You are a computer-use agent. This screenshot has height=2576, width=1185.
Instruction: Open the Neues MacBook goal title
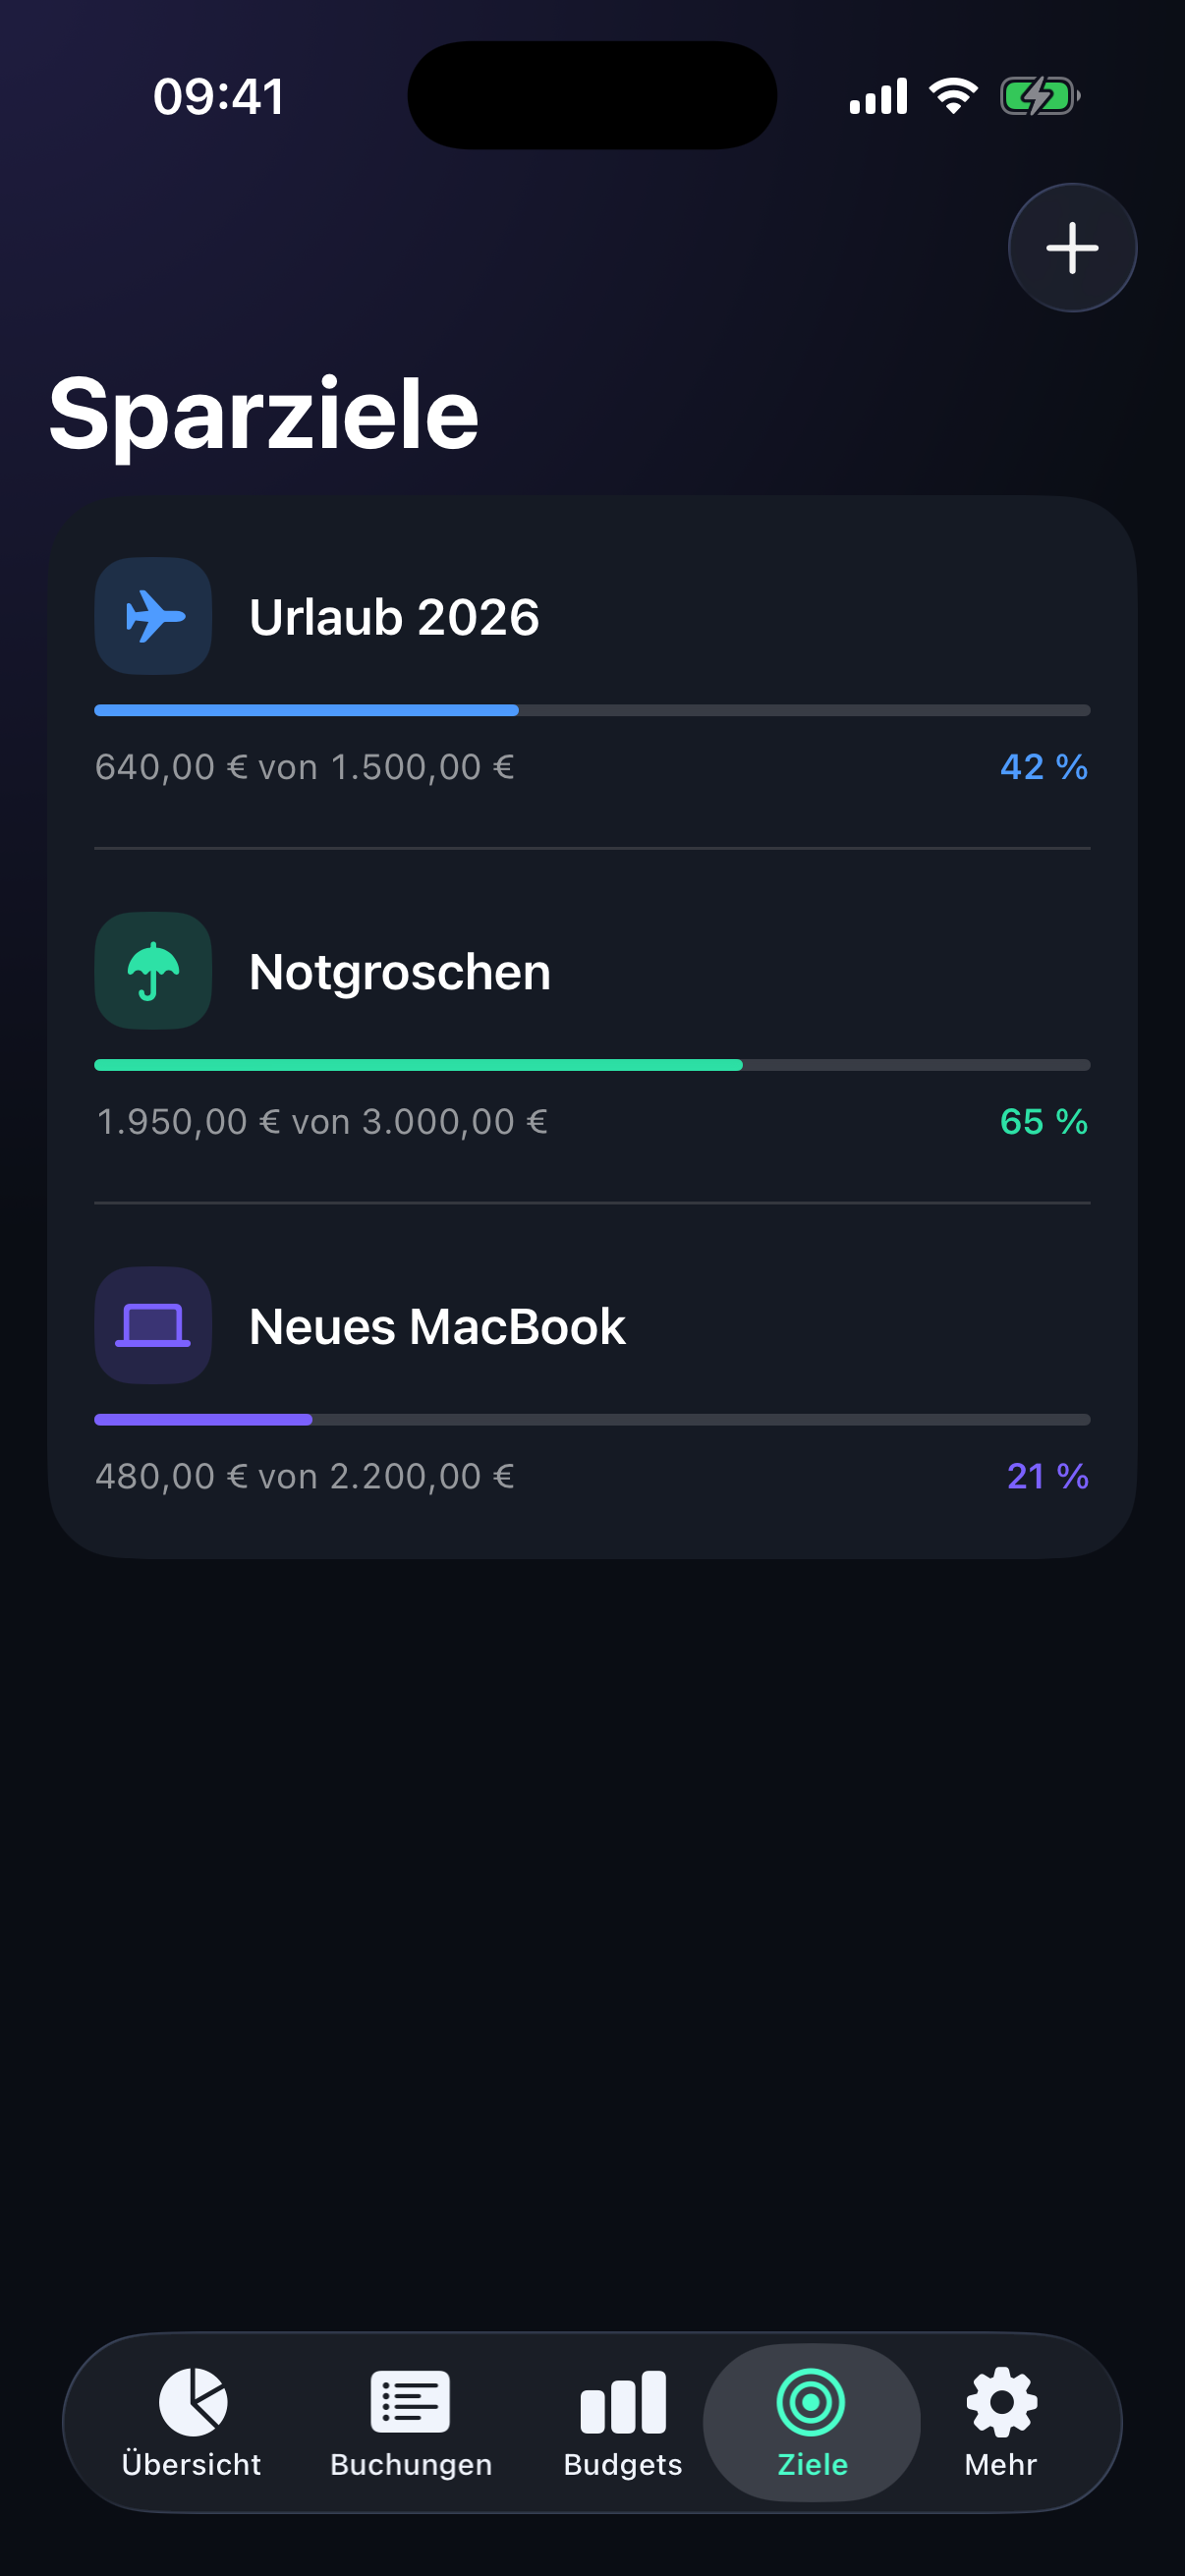pyautogui.click(x=437, y=1326)
